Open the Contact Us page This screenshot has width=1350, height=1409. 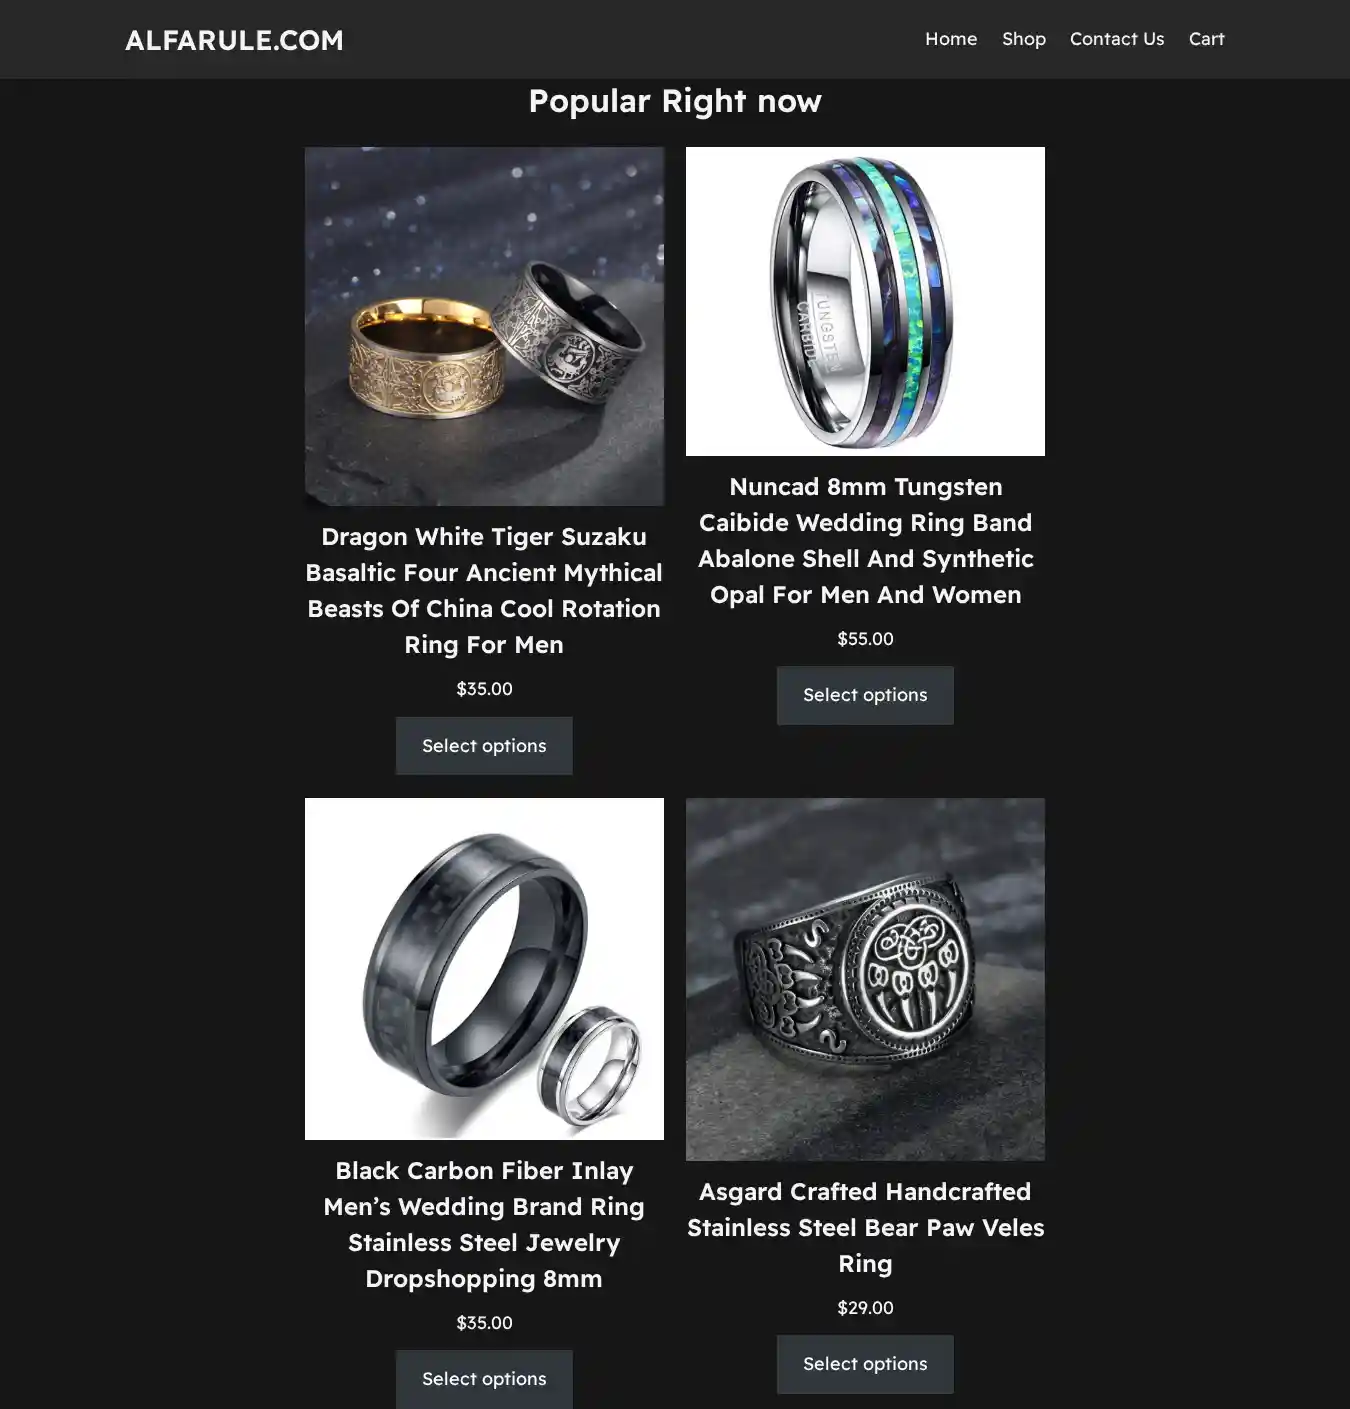pyautogui.click(x=1117, y=39)
